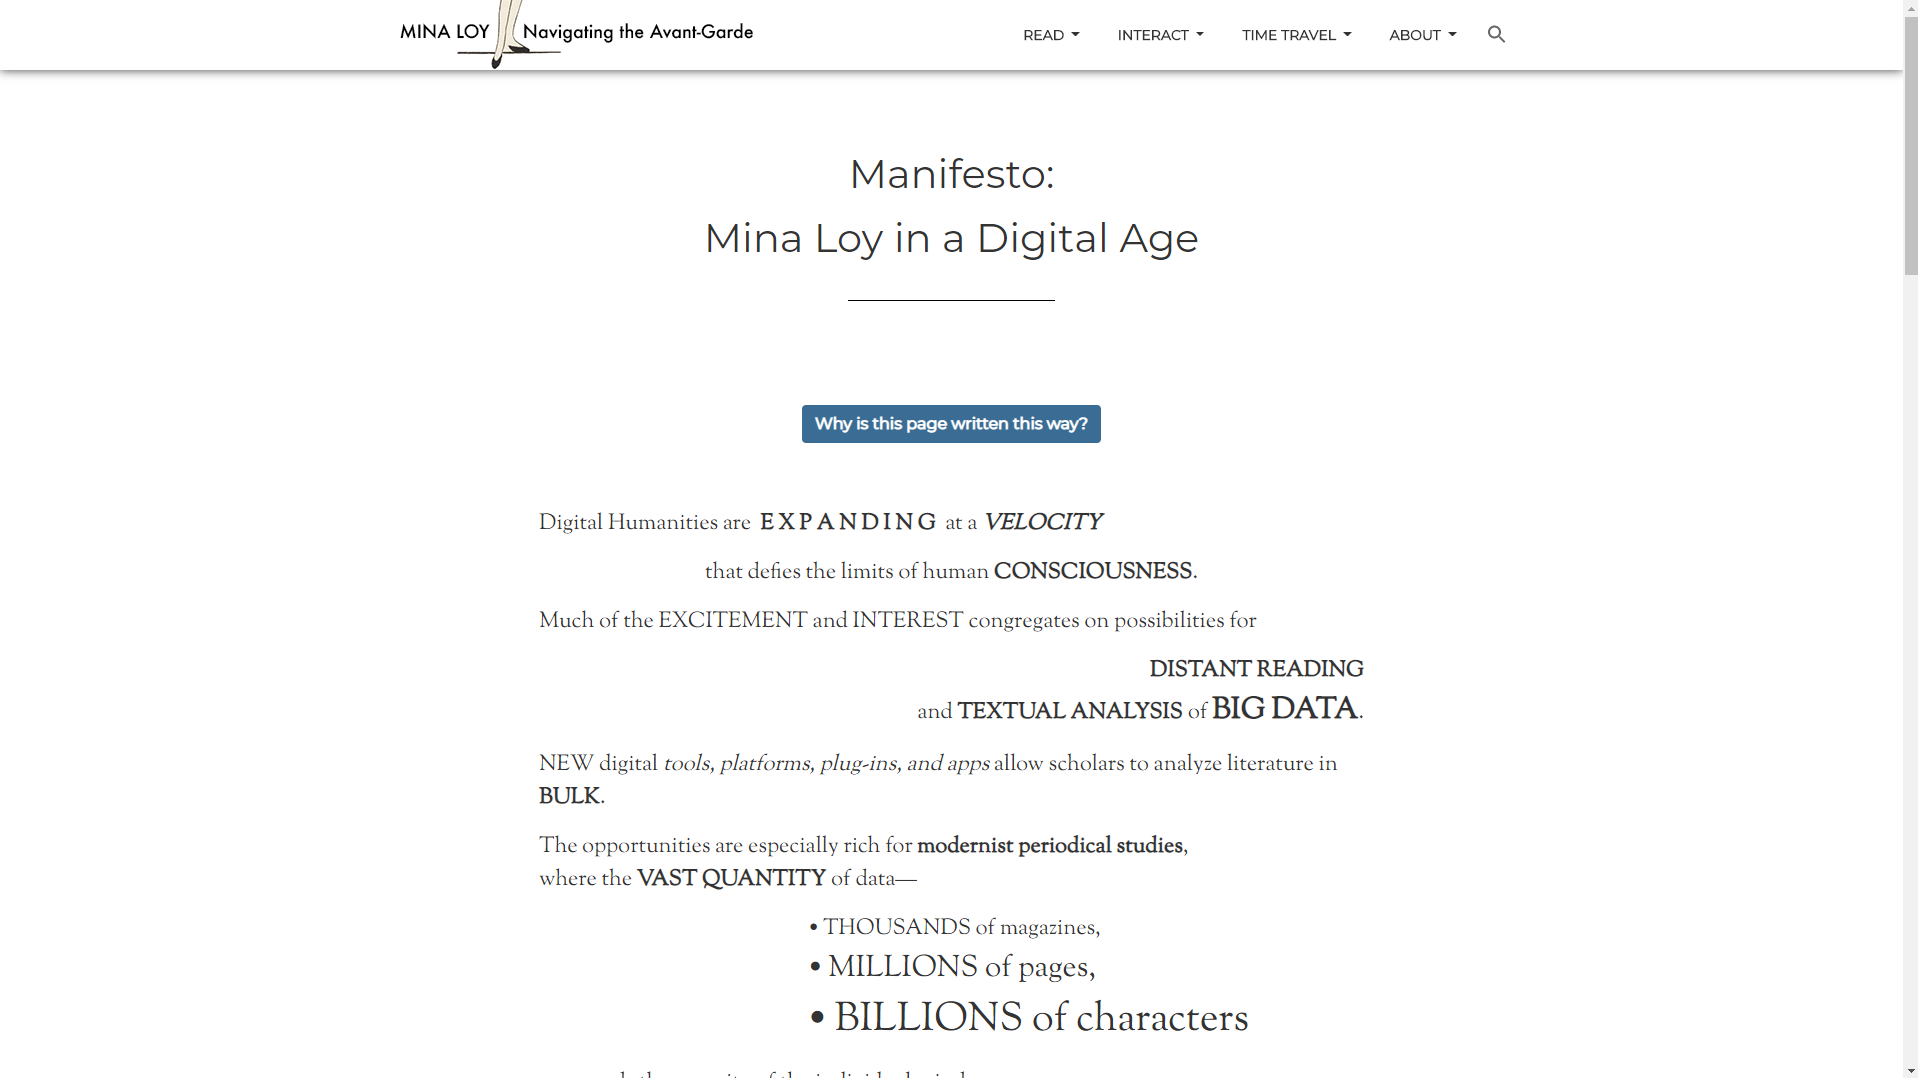
Task: Click the scrollbar down arrow
Action: tap(1910, 1069)
